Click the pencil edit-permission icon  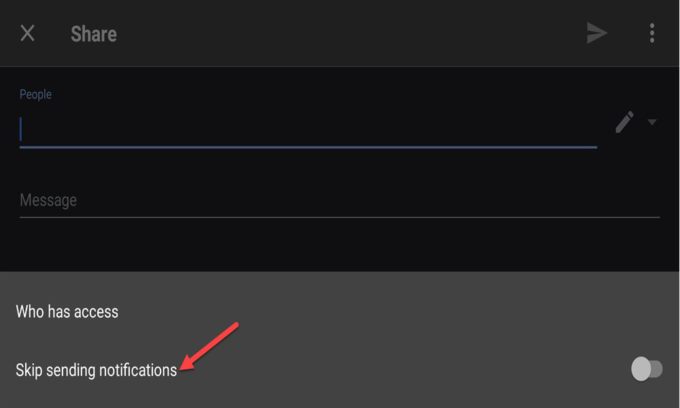point(625,122)
